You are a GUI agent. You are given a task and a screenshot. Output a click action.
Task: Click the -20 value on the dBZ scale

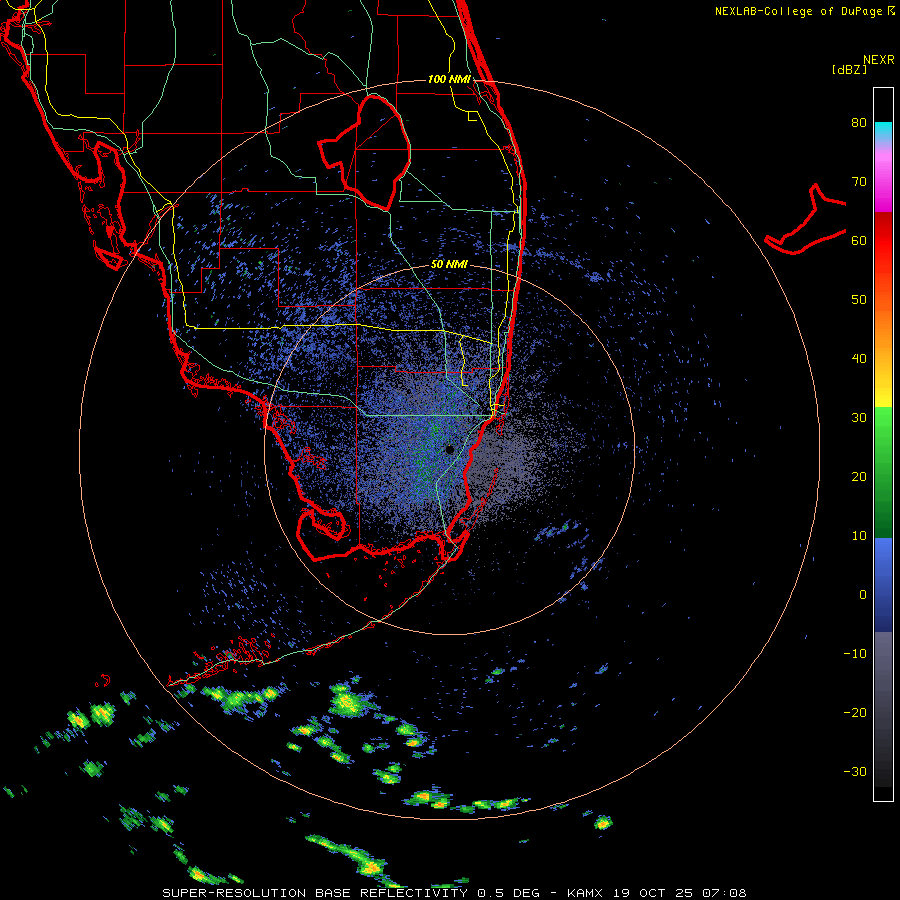point(855,713)
